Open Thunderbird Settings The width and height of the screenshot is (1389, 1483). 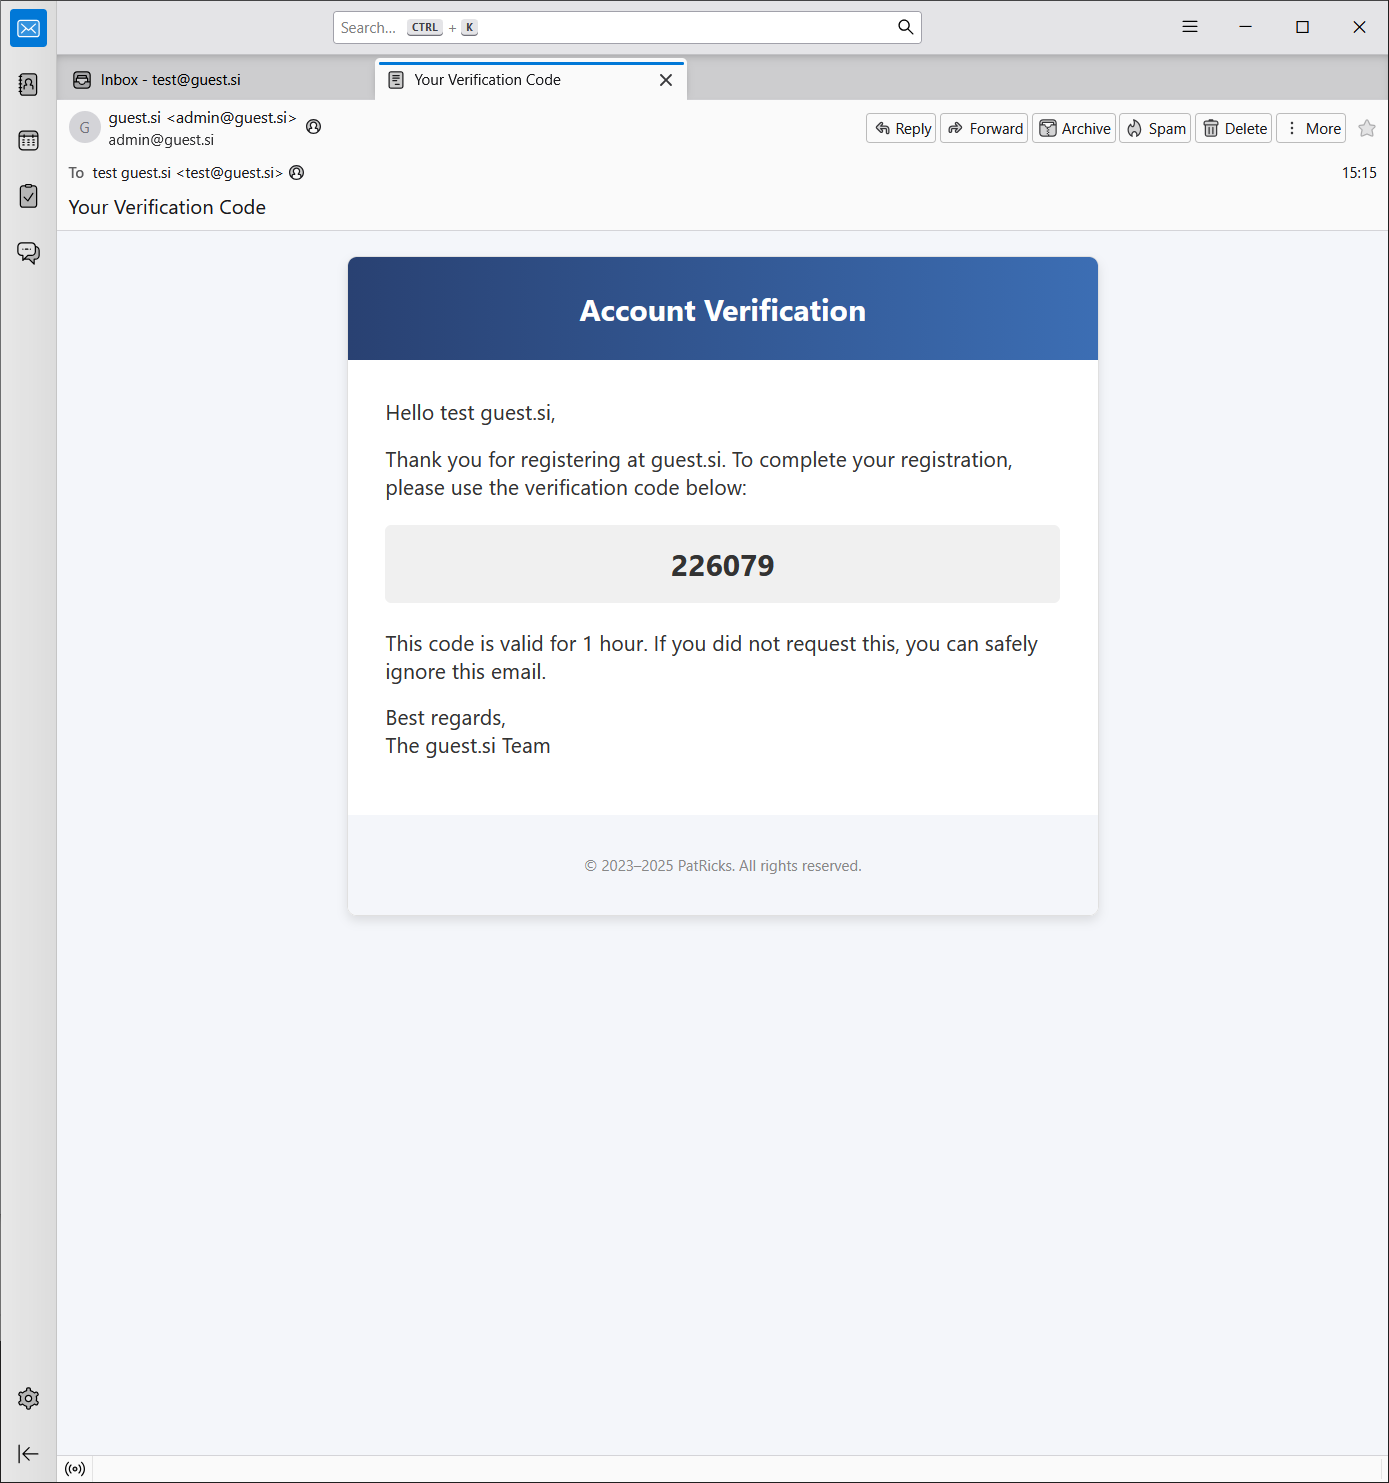click(27, 1398)
